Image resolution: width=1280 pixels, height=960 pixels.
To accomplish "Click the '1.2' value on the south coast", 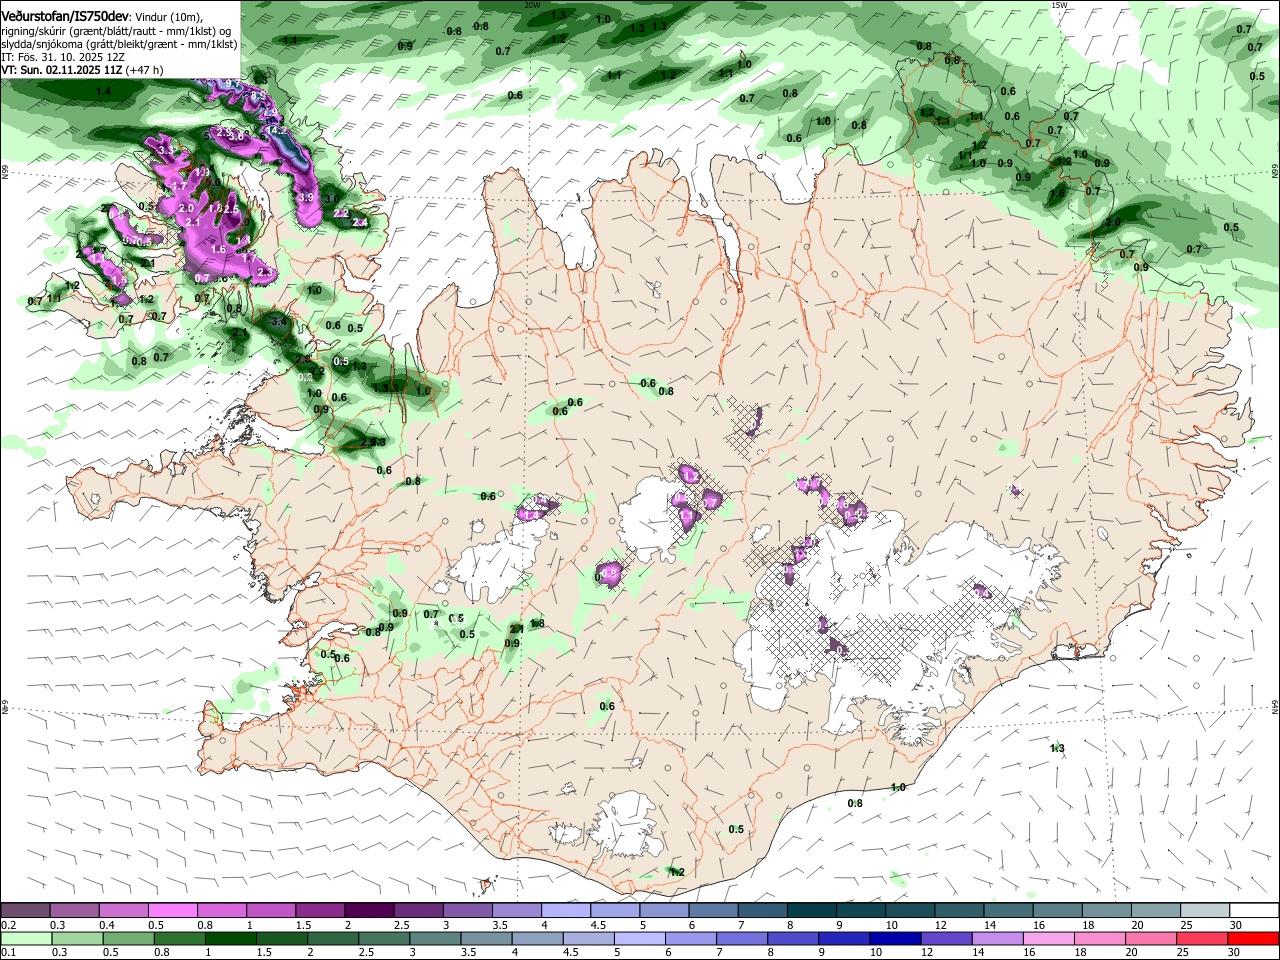I will tap(677, 872).
